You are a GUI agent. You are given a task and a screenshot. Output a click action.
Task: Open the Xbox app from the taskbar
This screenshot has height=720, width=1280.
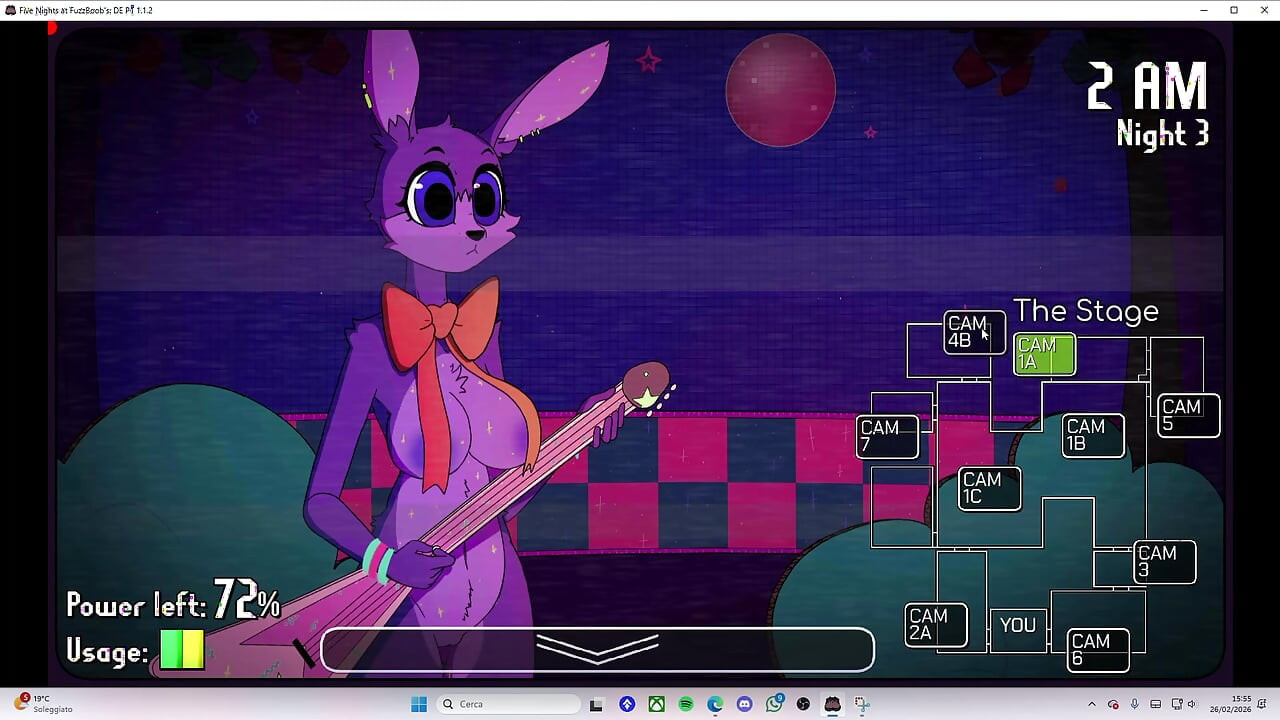tap(656, 704)
